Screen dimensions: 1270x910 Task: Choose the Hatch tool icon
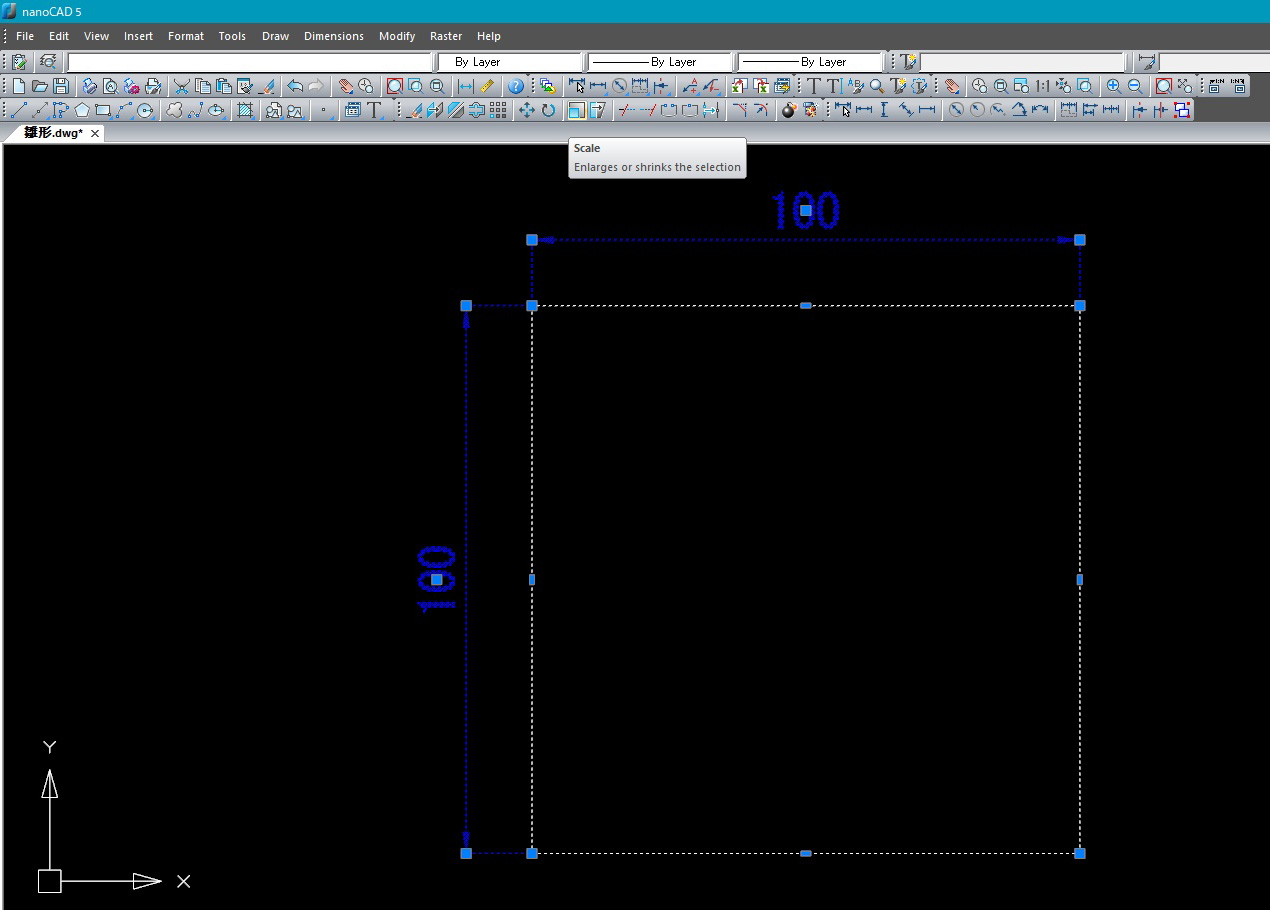click(244, 110)
